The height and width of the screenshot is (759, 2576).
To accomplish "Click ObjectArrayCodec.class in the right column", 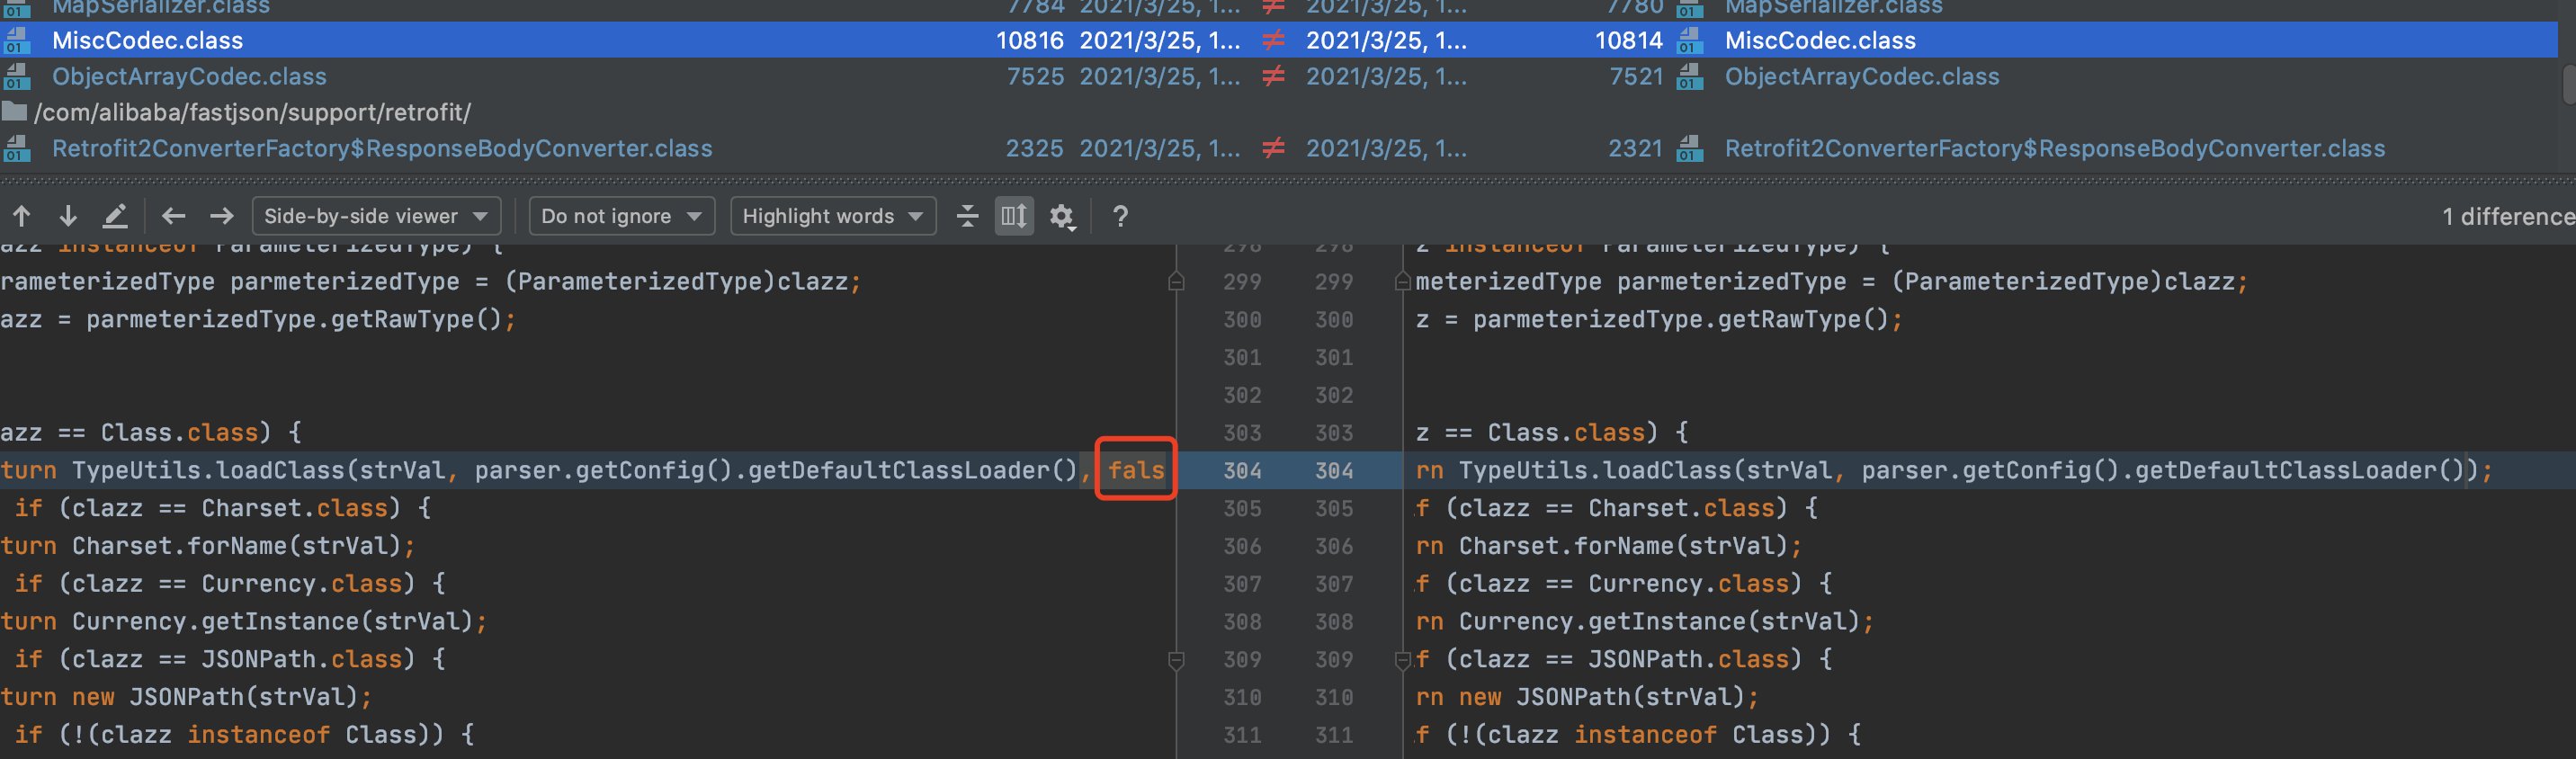I will click(x=1861, y=77).
